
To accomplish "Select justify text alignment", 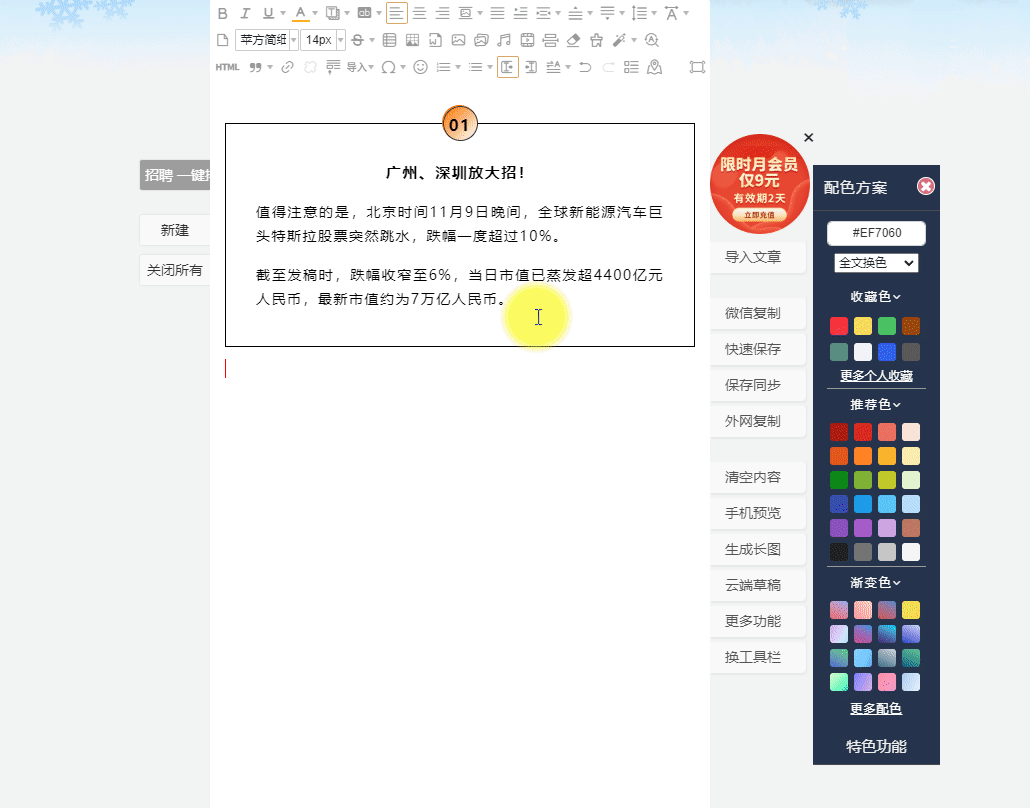I will click(x=497, y=13).
